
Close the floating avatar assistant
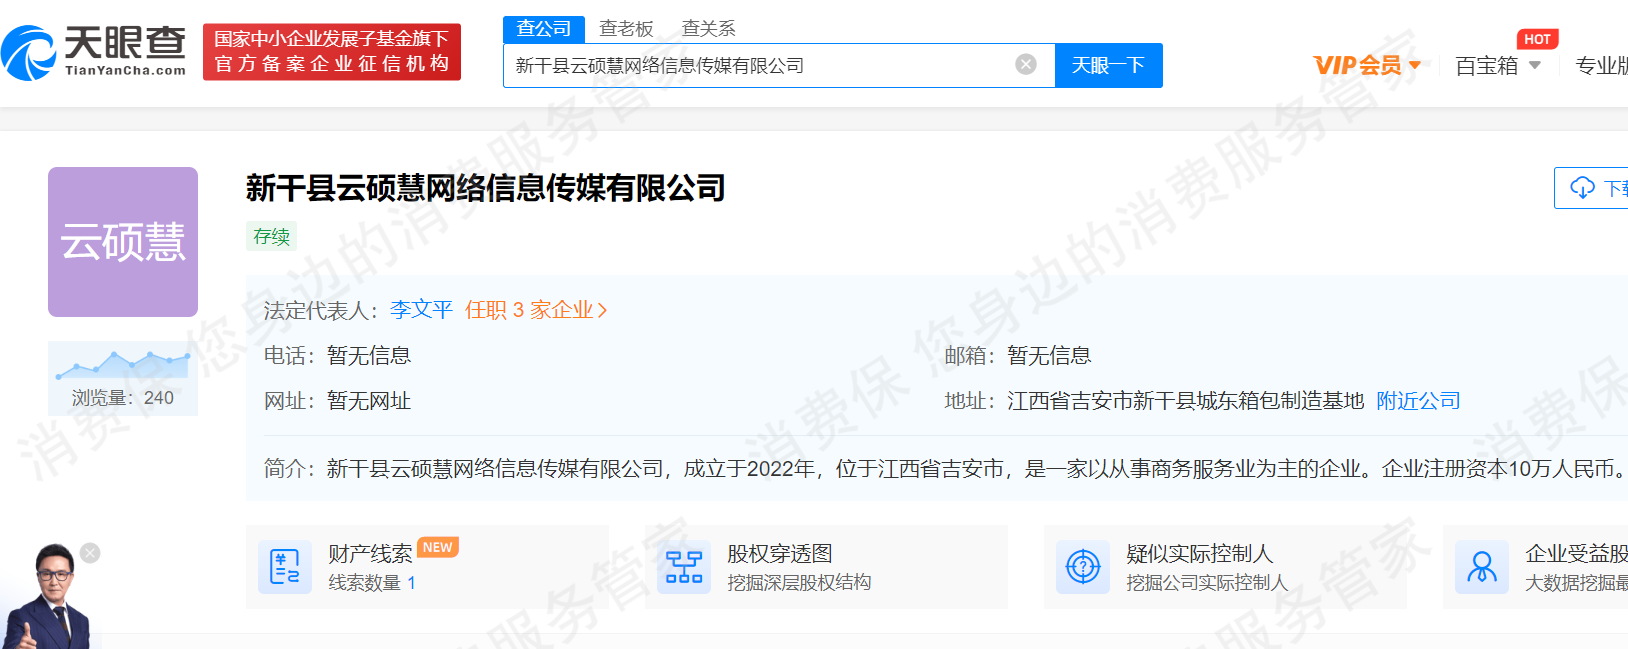pyautogui.click(x=90, y=553)
